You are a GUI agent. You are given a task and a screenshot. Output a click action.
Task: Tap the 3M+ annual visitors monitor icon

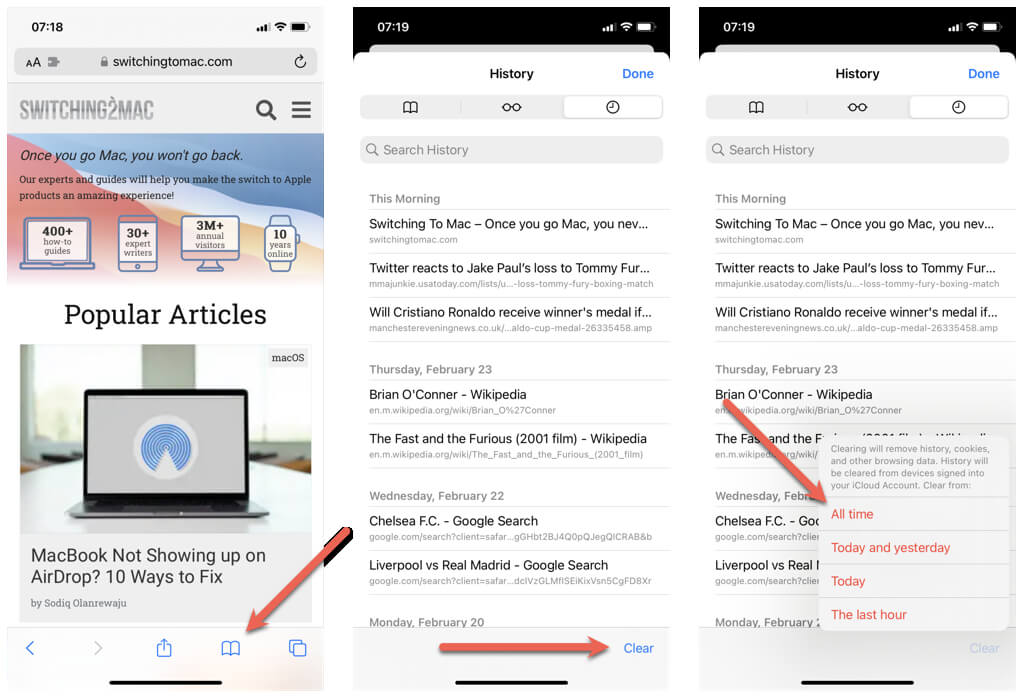pos(210,243)
